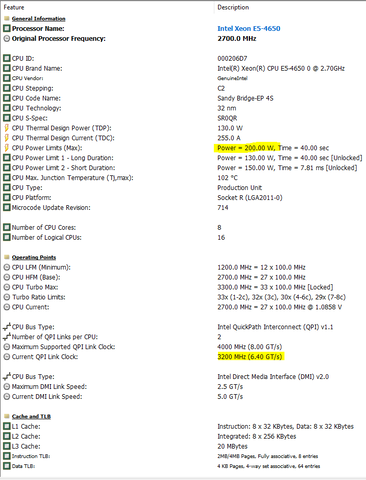Select the Instruction TLB row label

31,456
